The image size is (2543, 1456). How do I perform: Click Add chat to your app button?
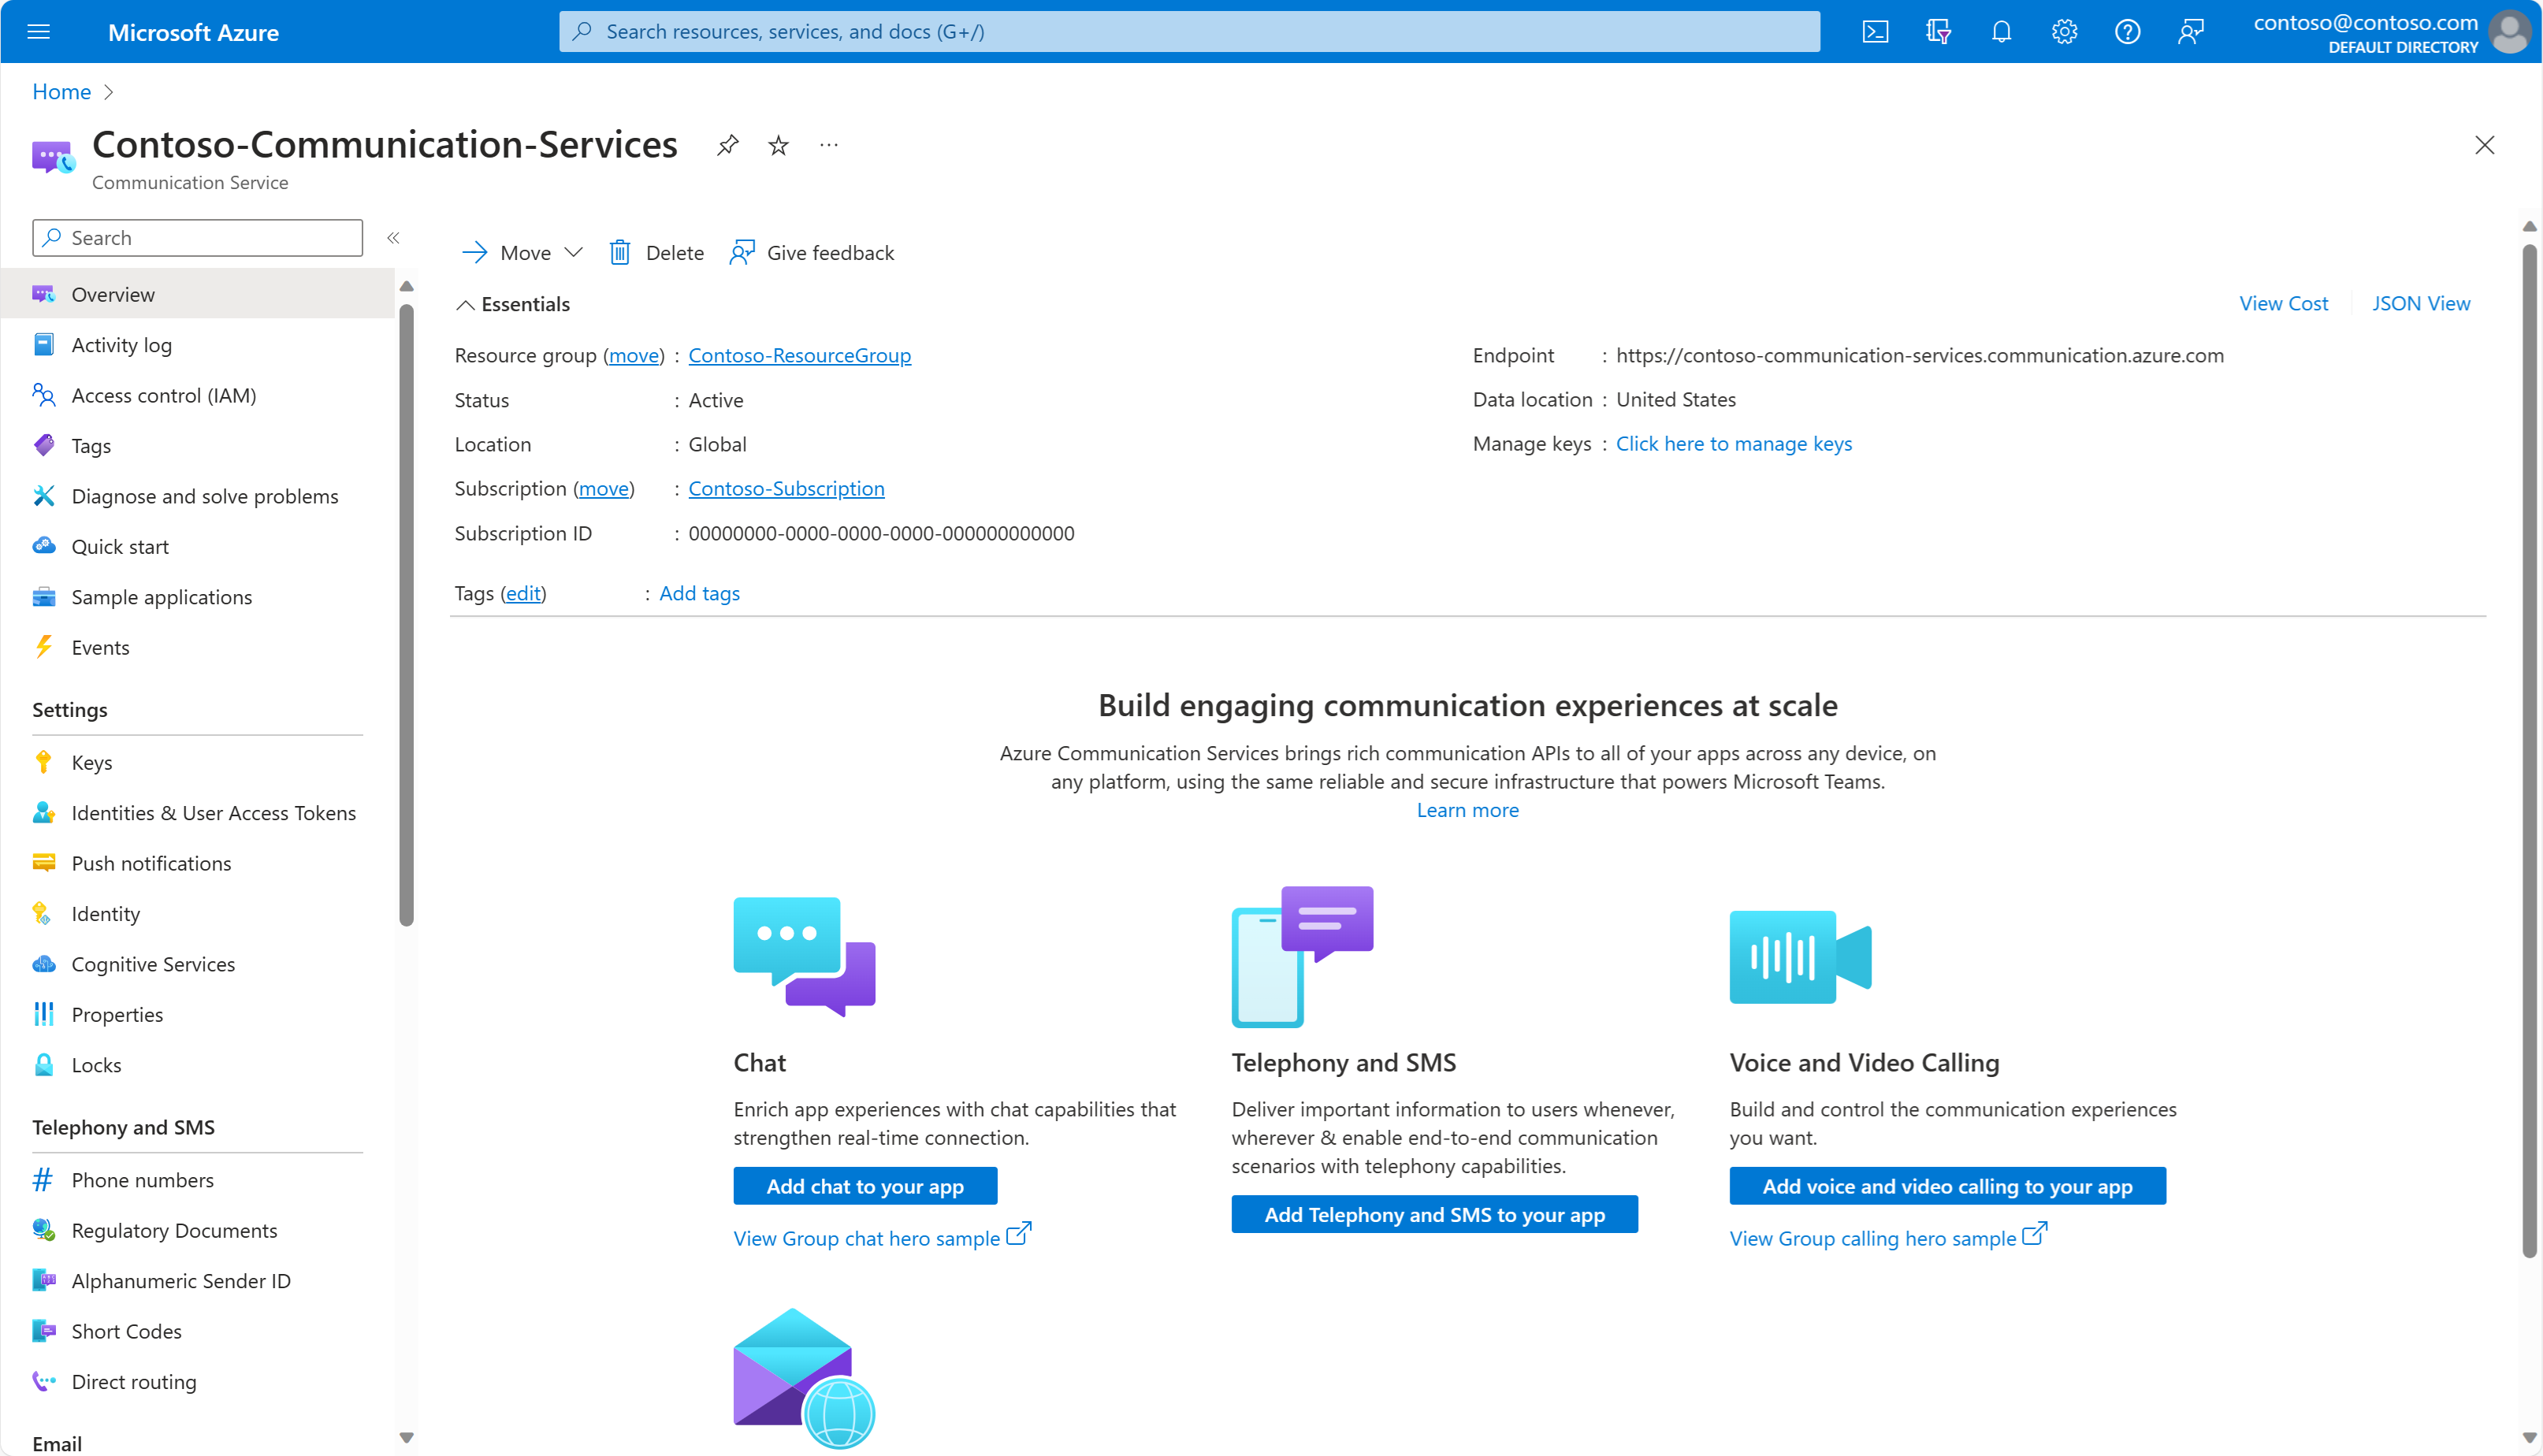point(866,1186)
